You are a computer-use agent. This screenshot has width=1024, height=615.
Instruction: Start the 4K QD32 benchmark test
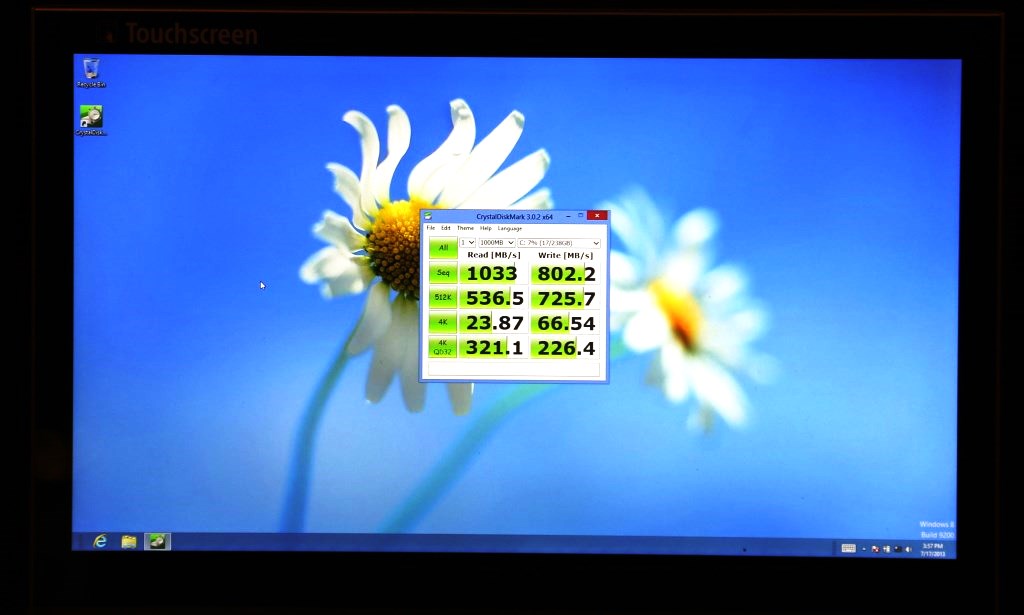point(443,347)
